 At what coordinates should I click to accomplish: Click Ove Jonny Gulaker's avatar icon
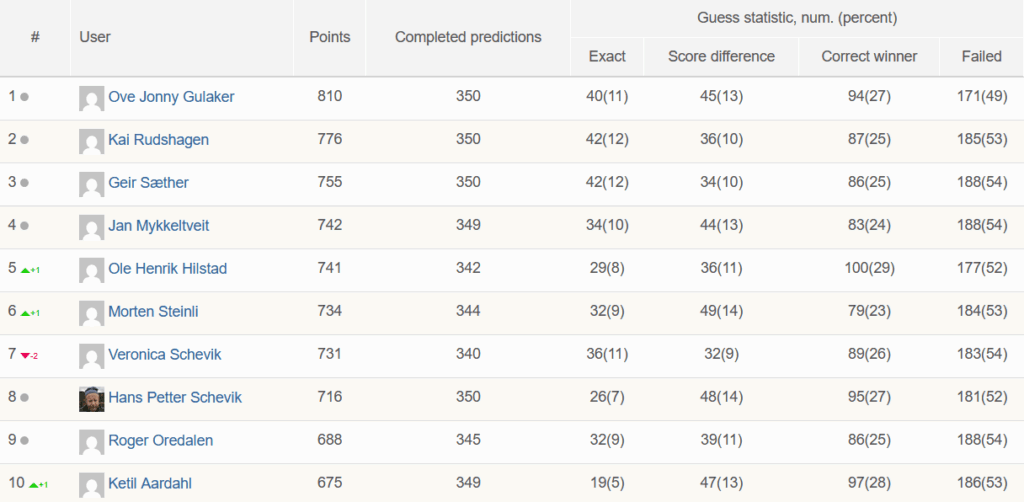(91, 98)
